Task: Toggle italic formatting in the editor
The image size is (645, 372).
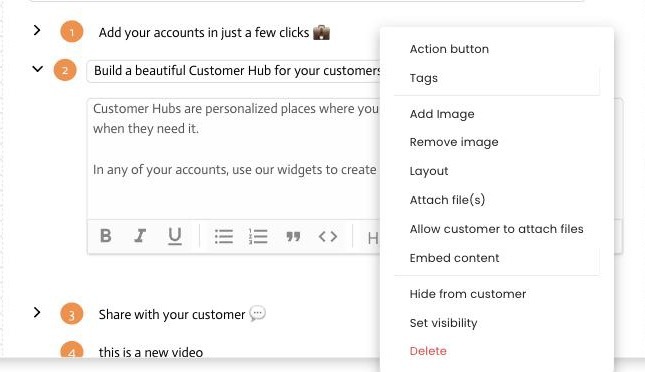Action: click(140, 236)
